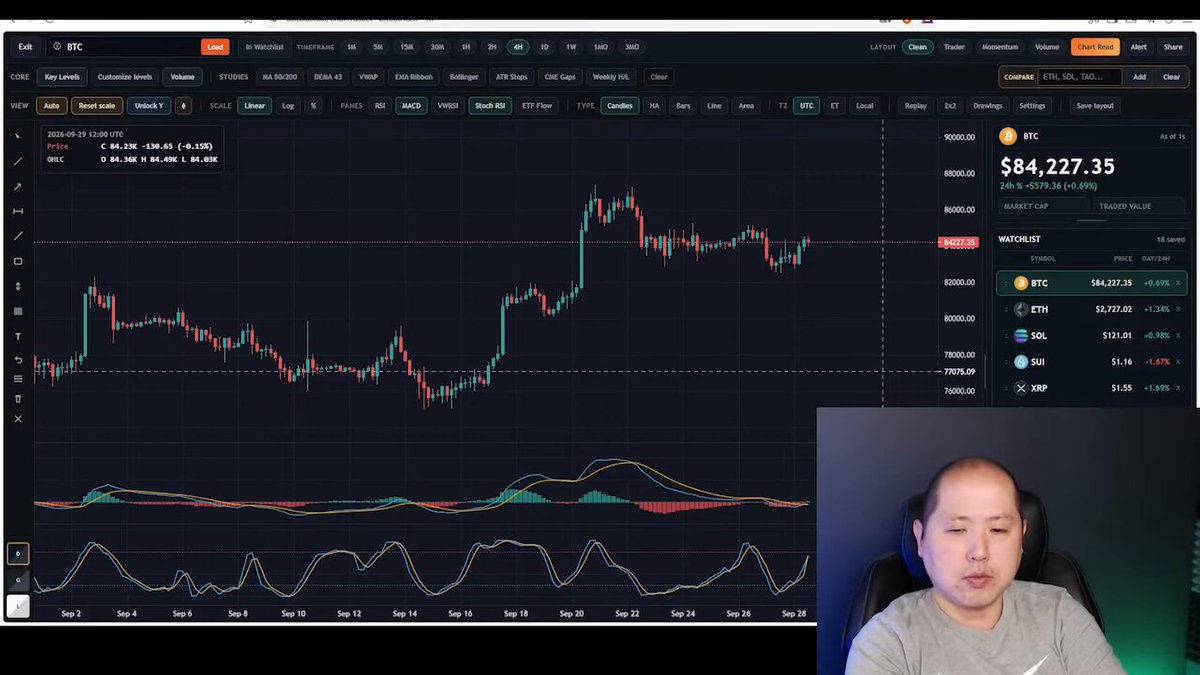Click the Bitcoin logo in the watchlist

(x=1021, y=283)
